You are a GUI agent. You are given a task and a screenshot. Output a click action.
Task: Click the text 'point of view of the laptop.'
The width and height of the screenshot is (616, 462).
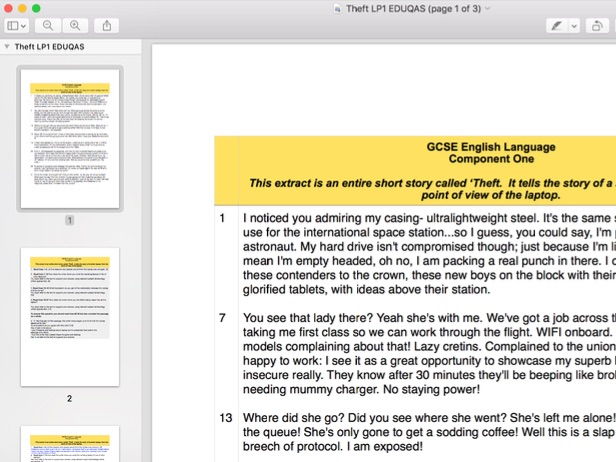(491, 195)
